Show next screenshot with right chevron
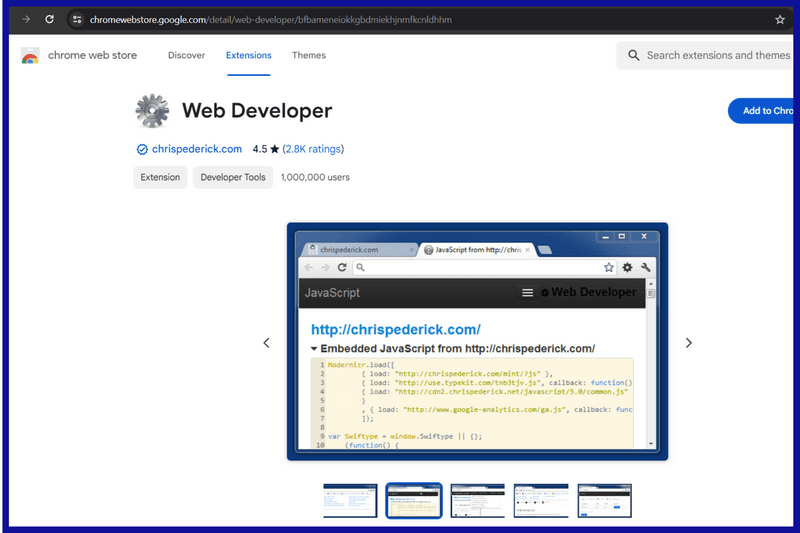The height and width of the screenshot is (533, 800). click(x=688, y=343)
